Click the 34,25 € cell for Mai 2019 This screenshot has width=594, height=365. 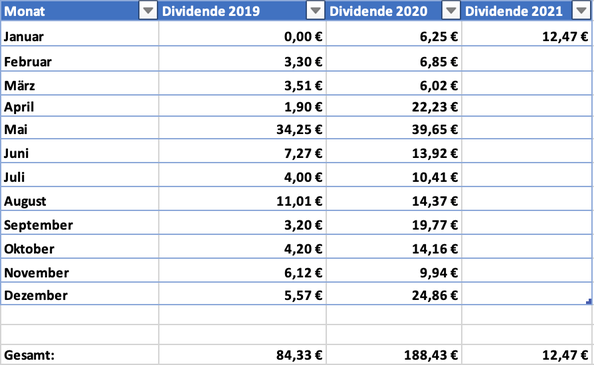click(x=242, y=129)
